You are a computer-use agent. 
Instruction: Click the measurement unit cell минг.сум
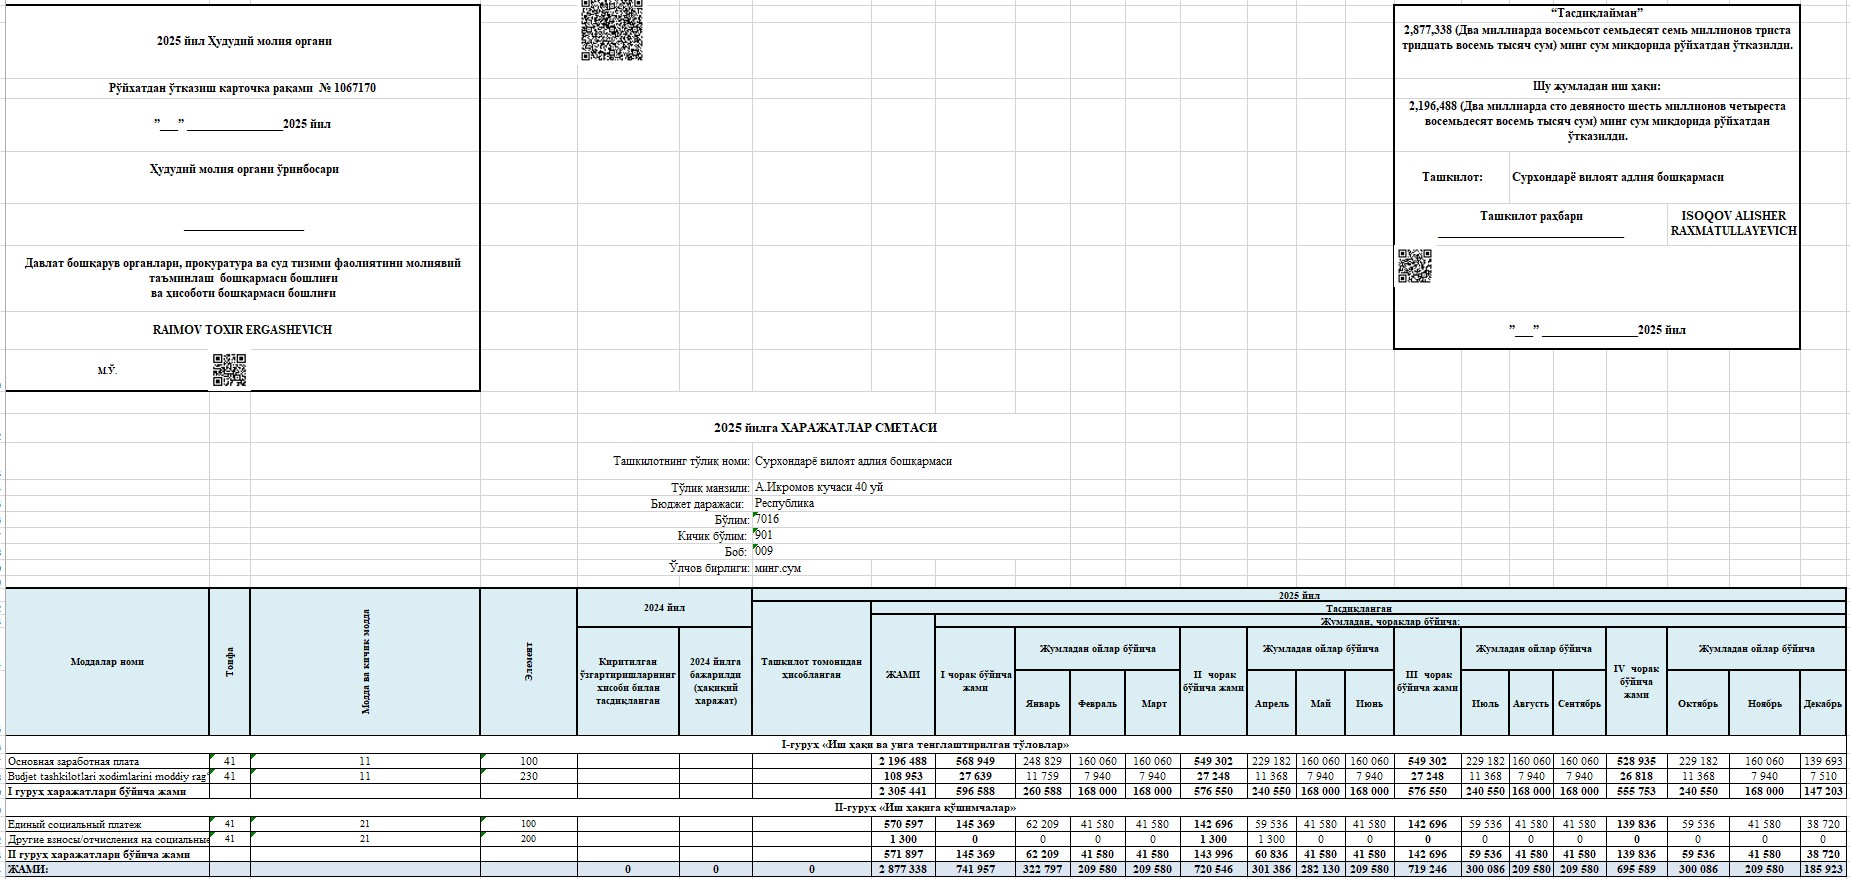[777, 568]
